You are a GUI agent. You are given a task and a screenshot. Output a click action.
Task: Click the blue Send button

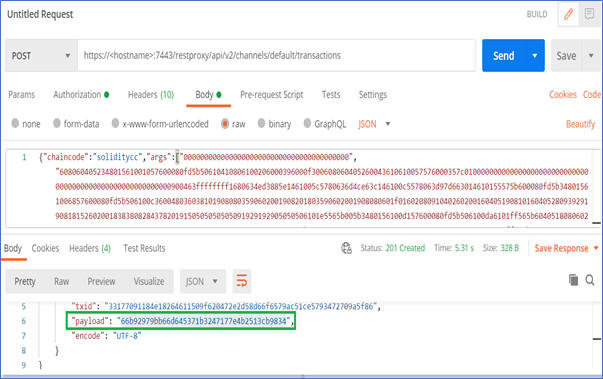click(x=504, y=56)
